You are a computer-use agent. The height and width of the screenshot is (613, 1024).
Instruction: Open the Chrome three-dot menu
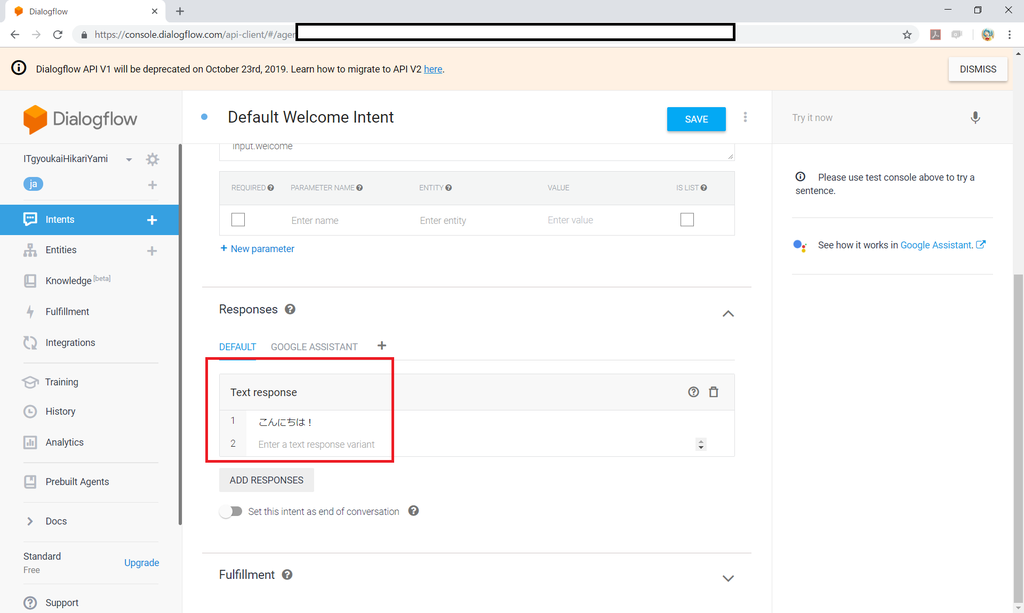(x=1010, y=35)
